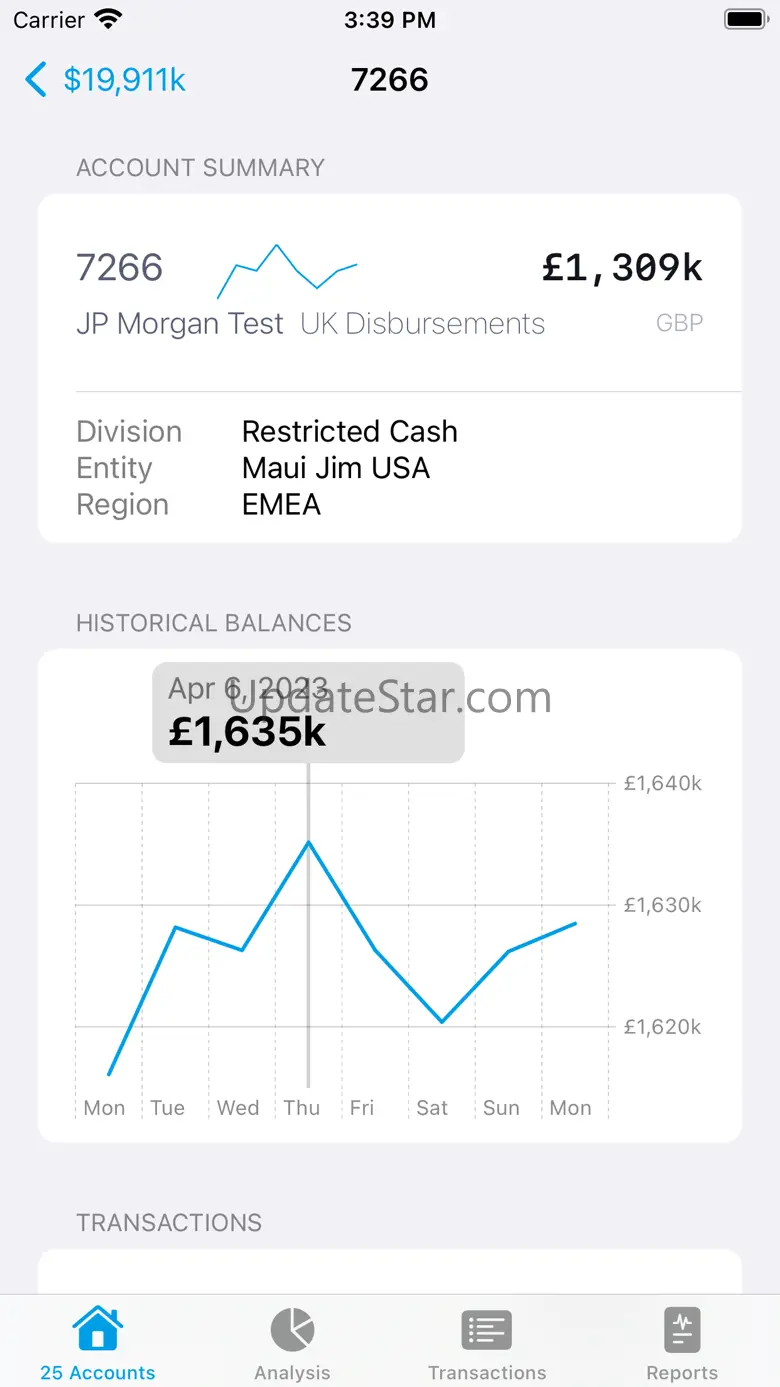Viewport: 780px width, 1387px height.
Task: Tap the Apr 6, 2023 tooltip
Action: [308, 712]
